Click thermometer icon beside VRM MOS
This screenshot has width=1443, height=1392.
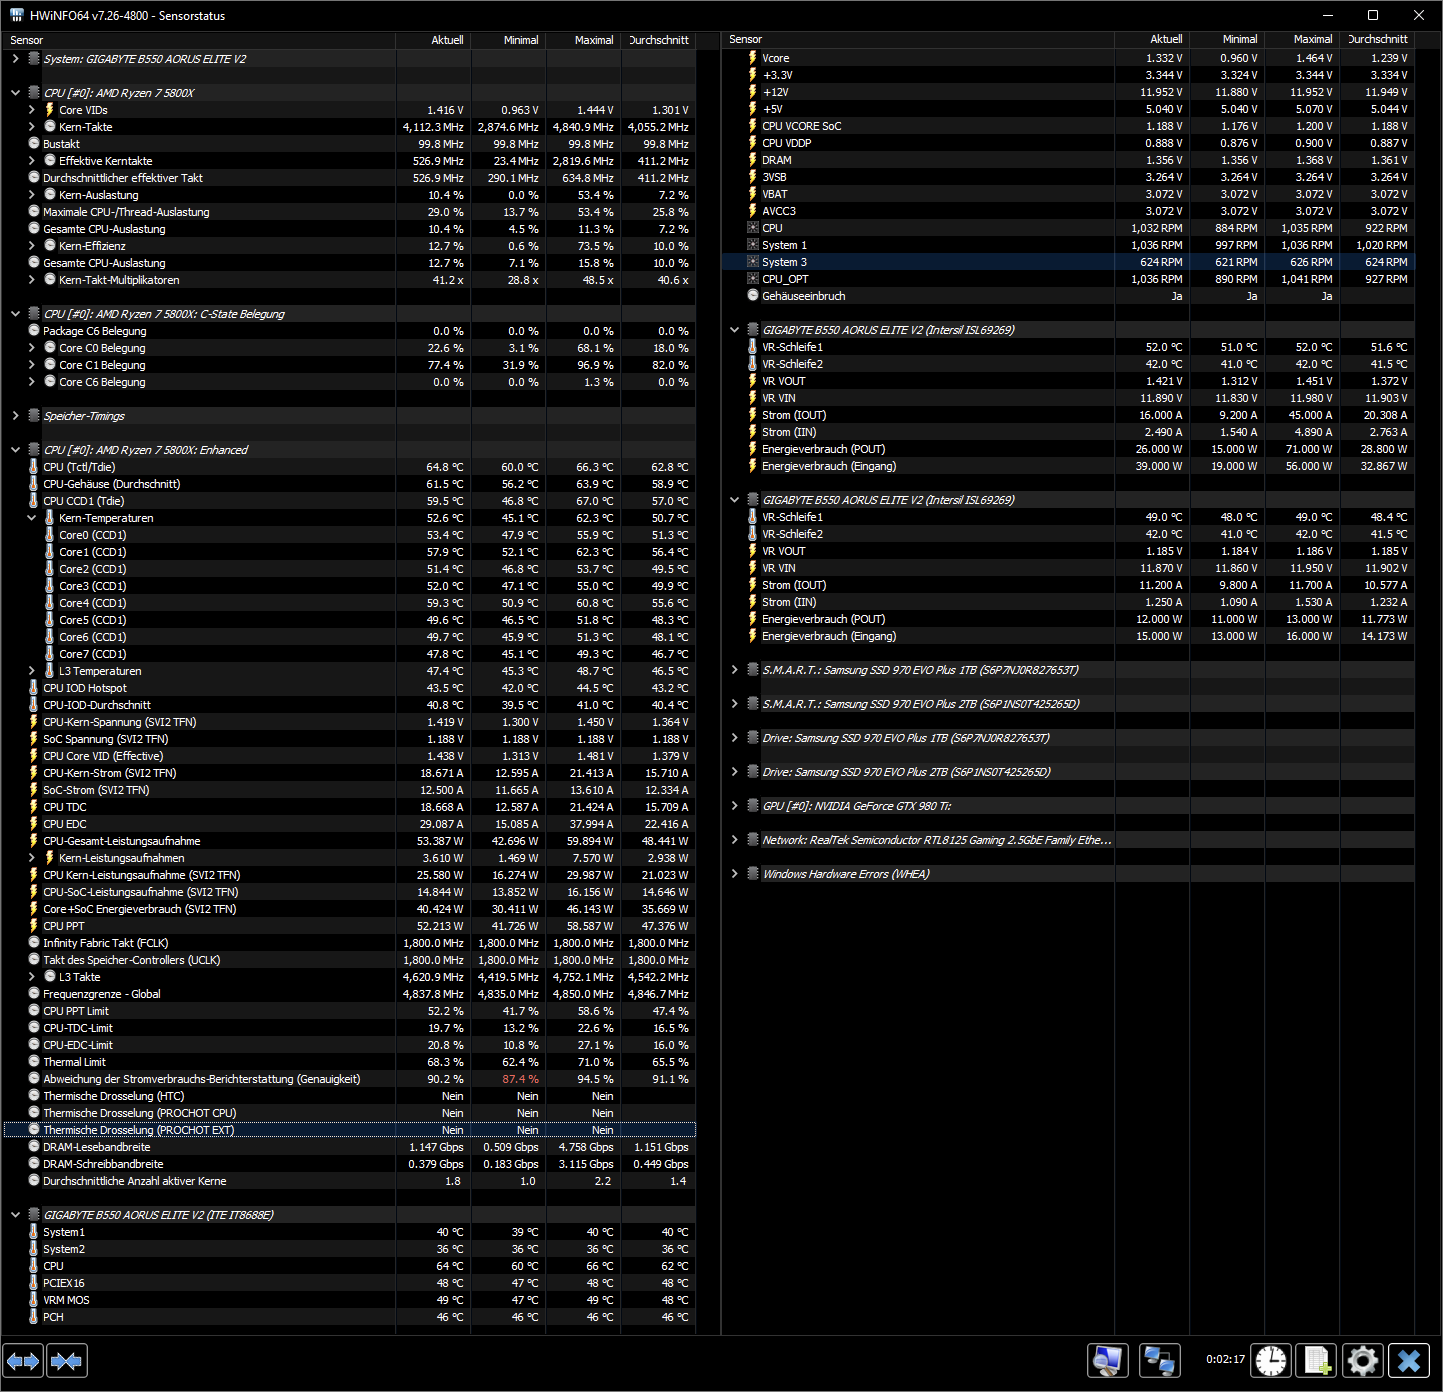[x=33, y=1300]
